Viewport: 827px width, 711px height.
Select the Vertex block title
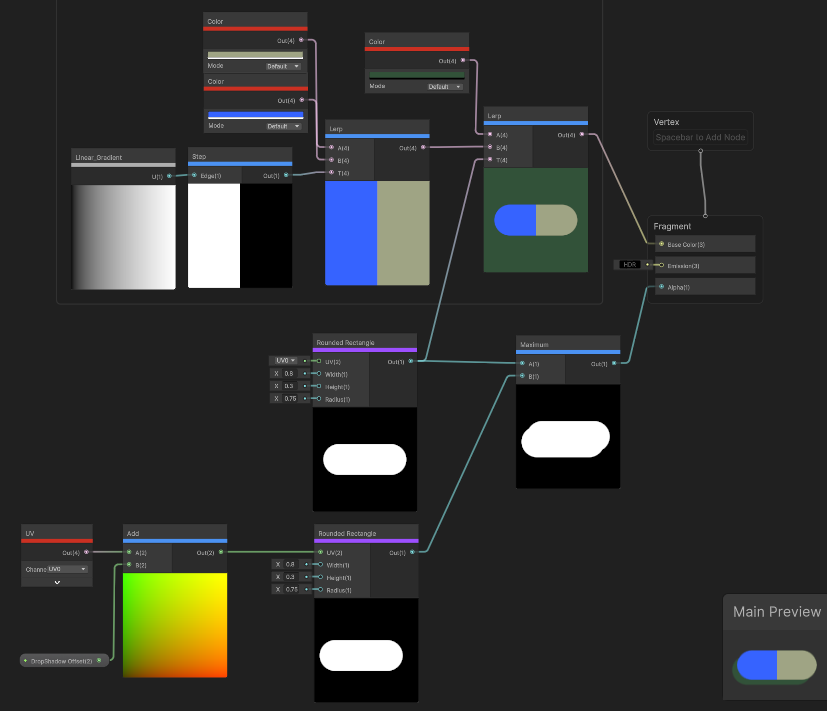[666, 122]
